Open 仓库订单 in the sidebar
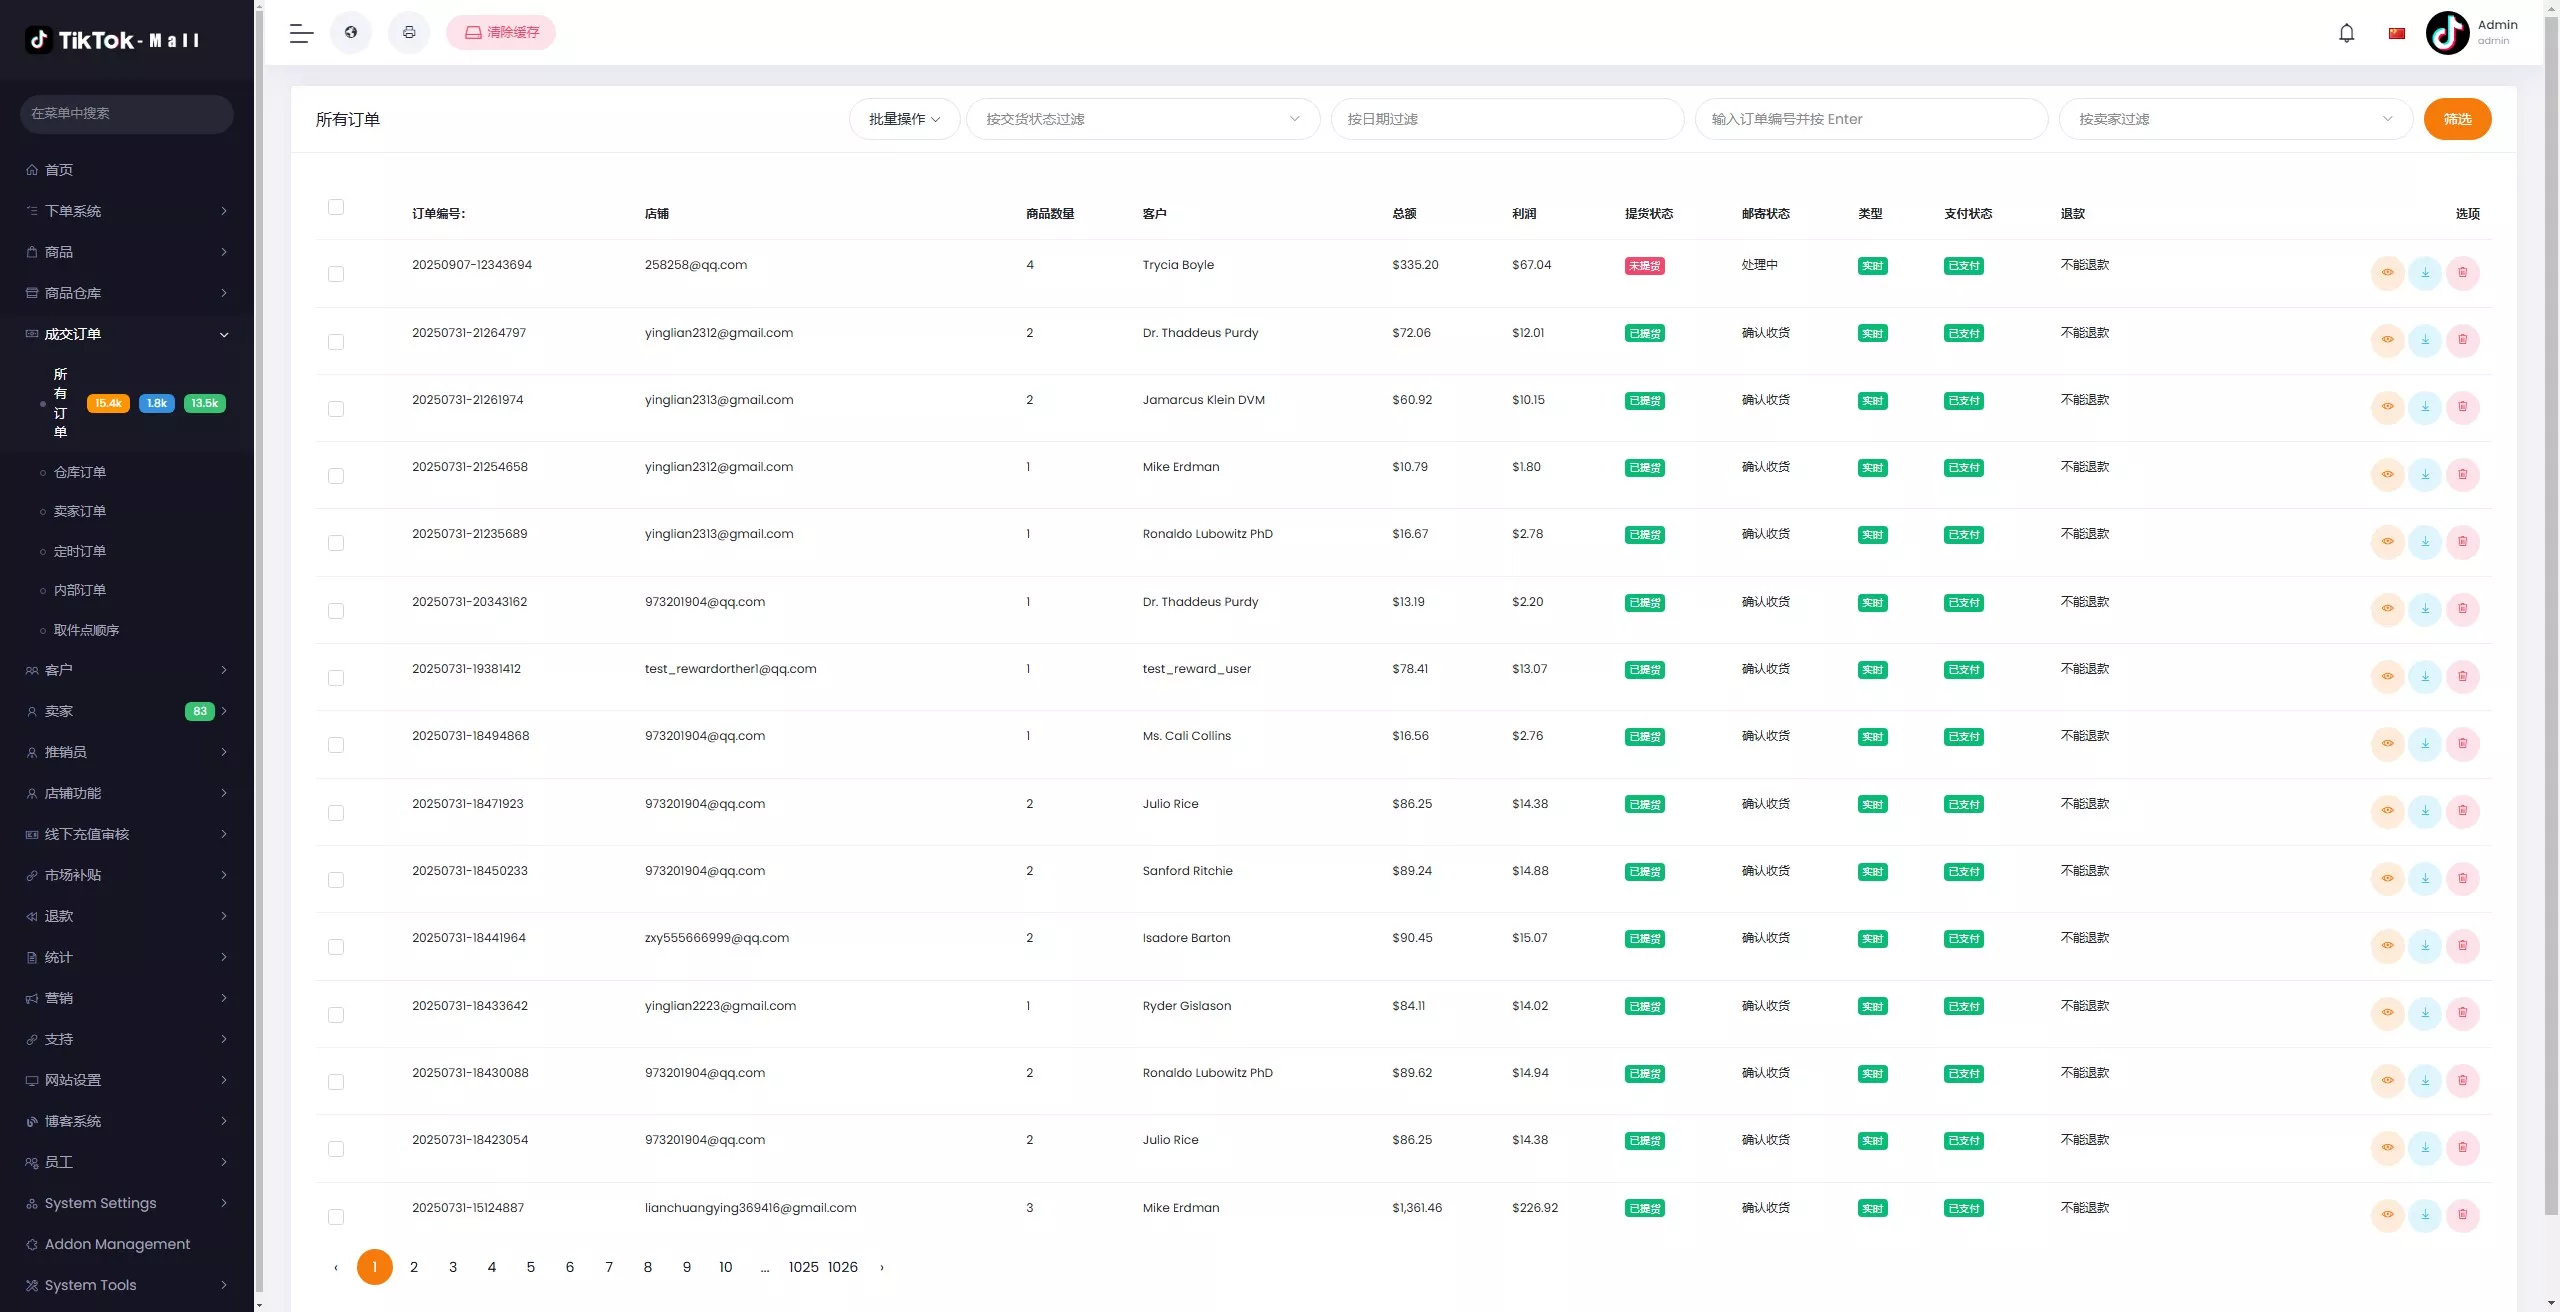The width and height of the screenshot is (2560, 1312). (80, 472)
